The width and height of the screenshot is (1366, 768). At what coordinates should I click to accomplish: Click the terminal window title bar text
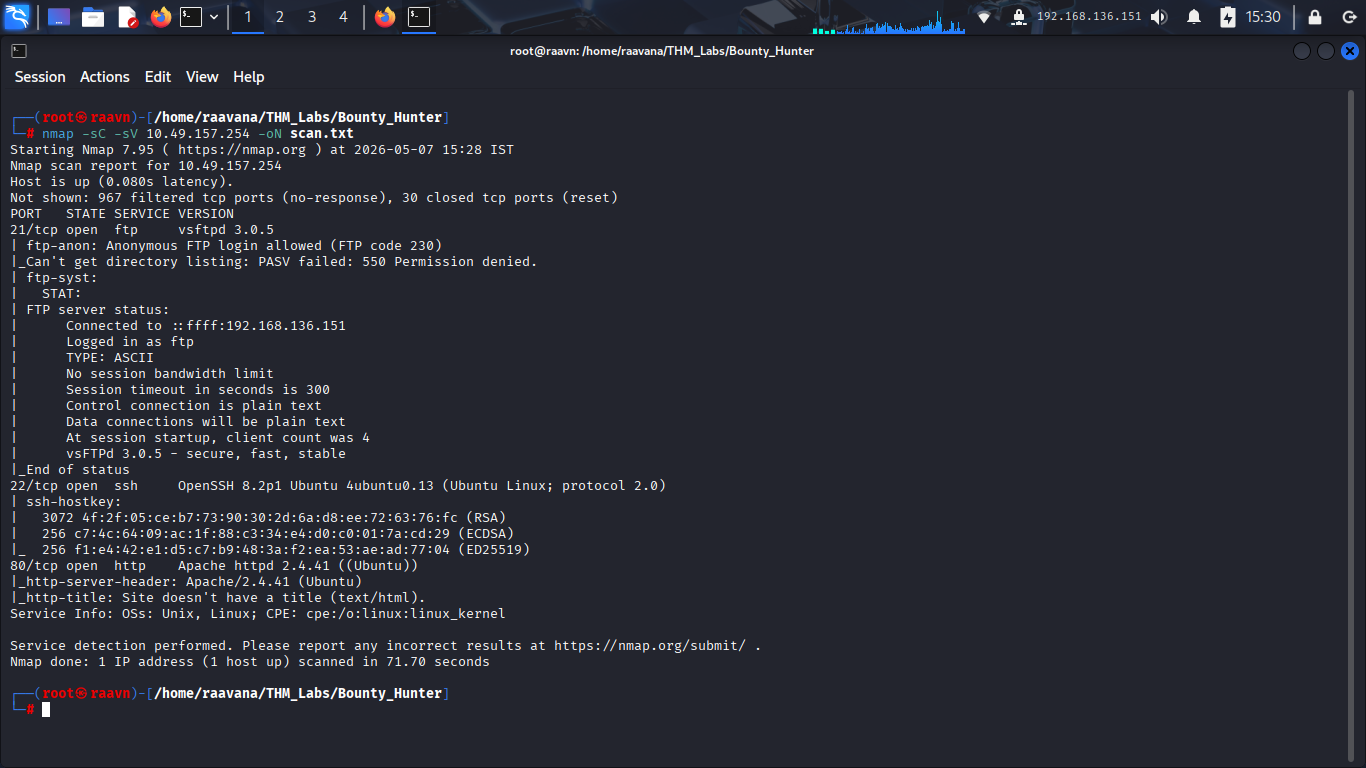(x=662, y=51)
